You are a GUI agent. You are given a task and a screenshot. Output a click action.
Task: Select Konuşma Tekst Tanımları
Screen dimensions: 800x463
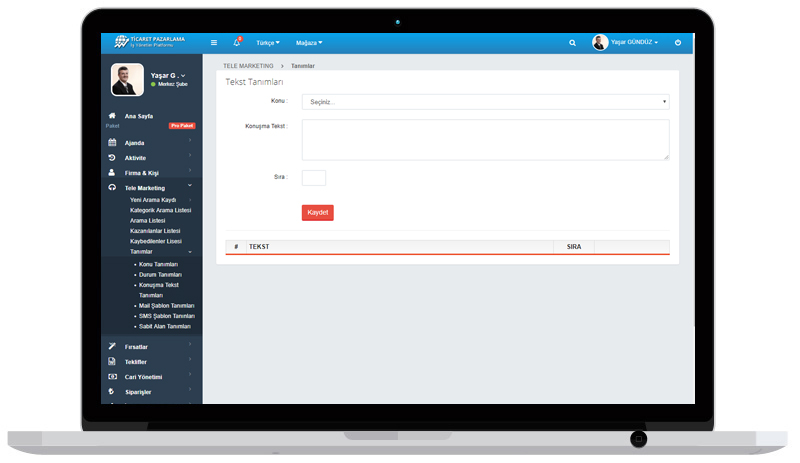[159, 290]
